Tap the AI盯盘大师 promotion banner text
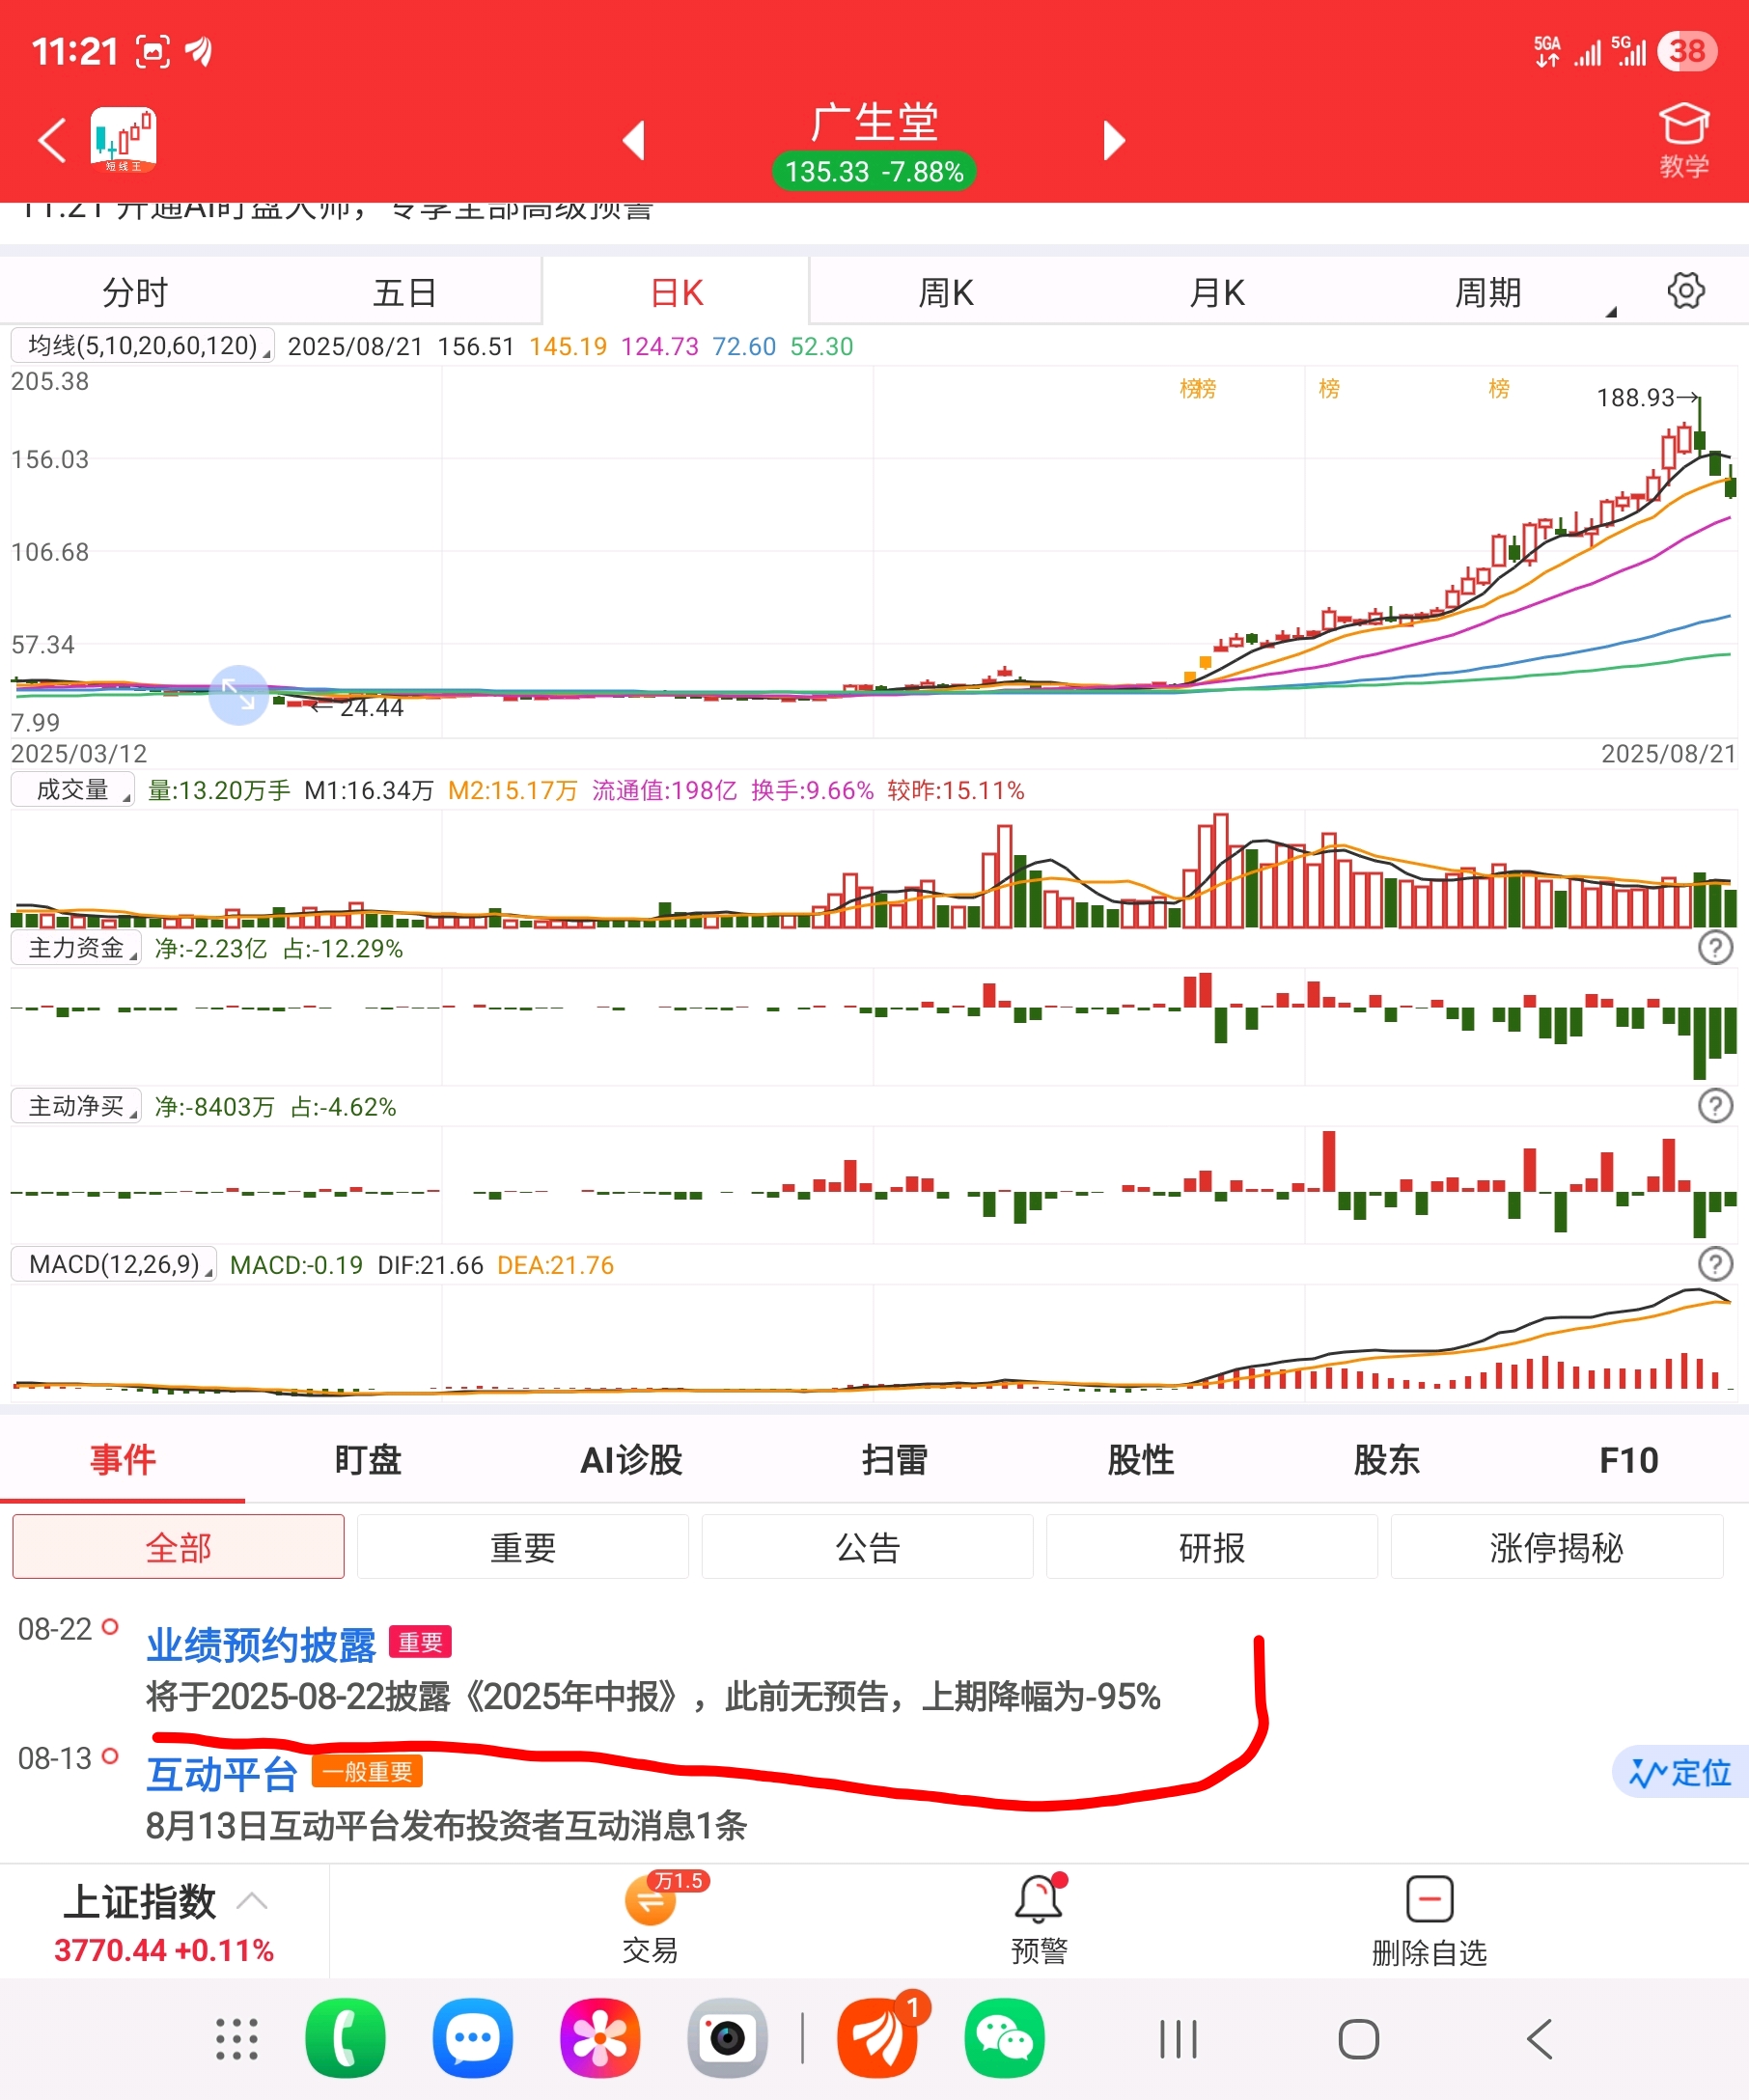Viewport: 1749px width, 2100px height. point(336,210)
